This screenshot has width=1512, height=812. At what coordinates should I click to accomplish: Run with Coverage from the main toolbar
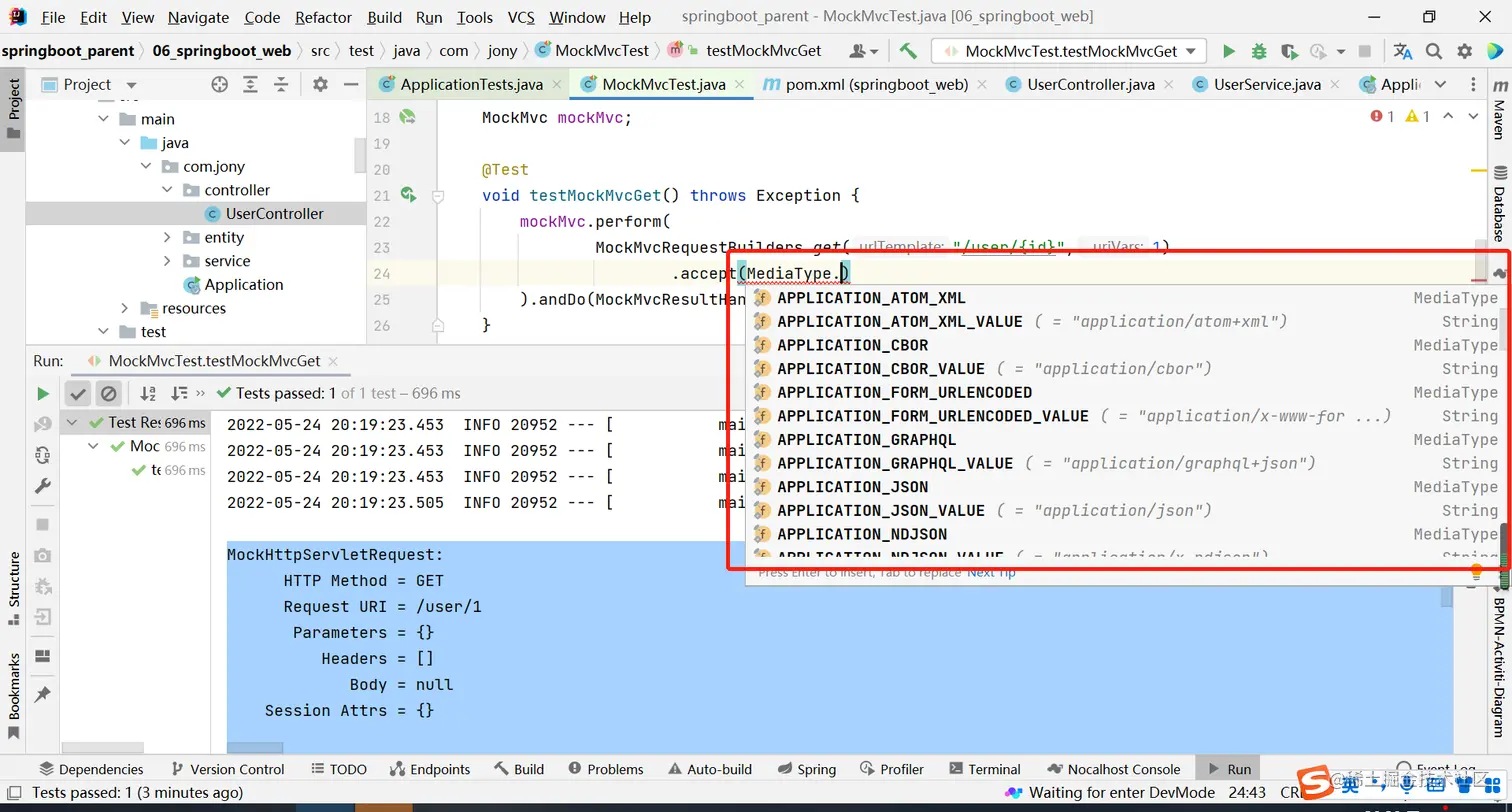pyautogui.click(x=1289, y=51)
